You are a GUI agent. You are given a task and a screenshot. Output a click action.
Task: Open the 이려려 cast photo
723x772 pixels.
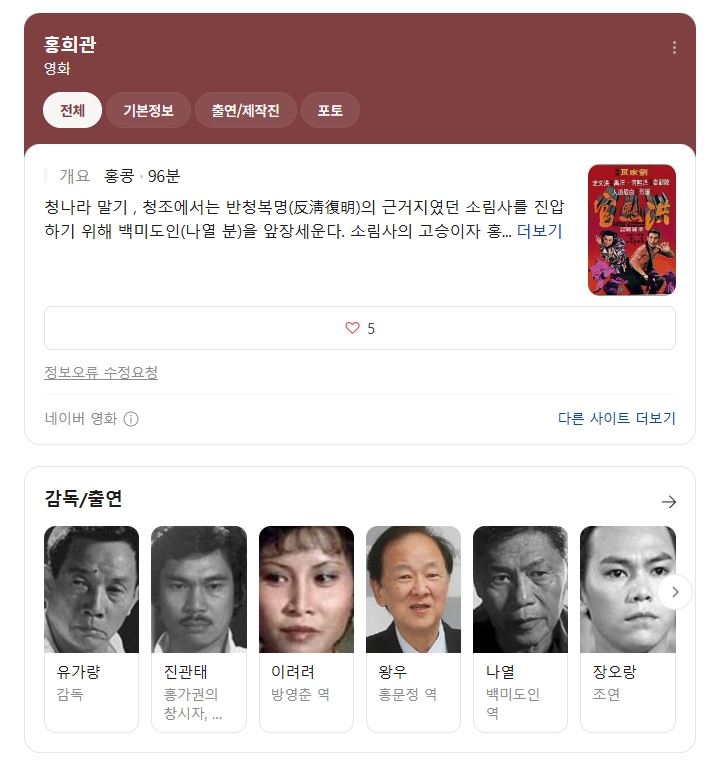[306, 589]
